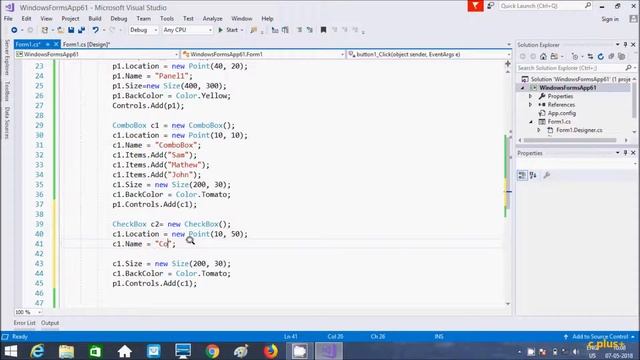Viewport: 640px width, 360px height.
Task: Expand the References node in Solution Explorer
Action: coord(531,105)
